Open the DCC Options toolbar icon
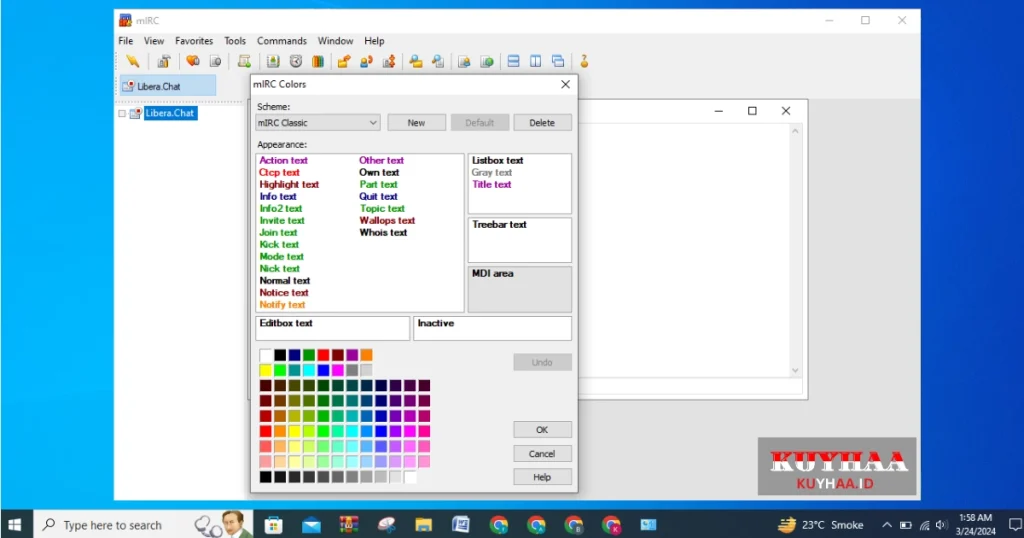Screen dimensions: 1024x538 (389, 61)
